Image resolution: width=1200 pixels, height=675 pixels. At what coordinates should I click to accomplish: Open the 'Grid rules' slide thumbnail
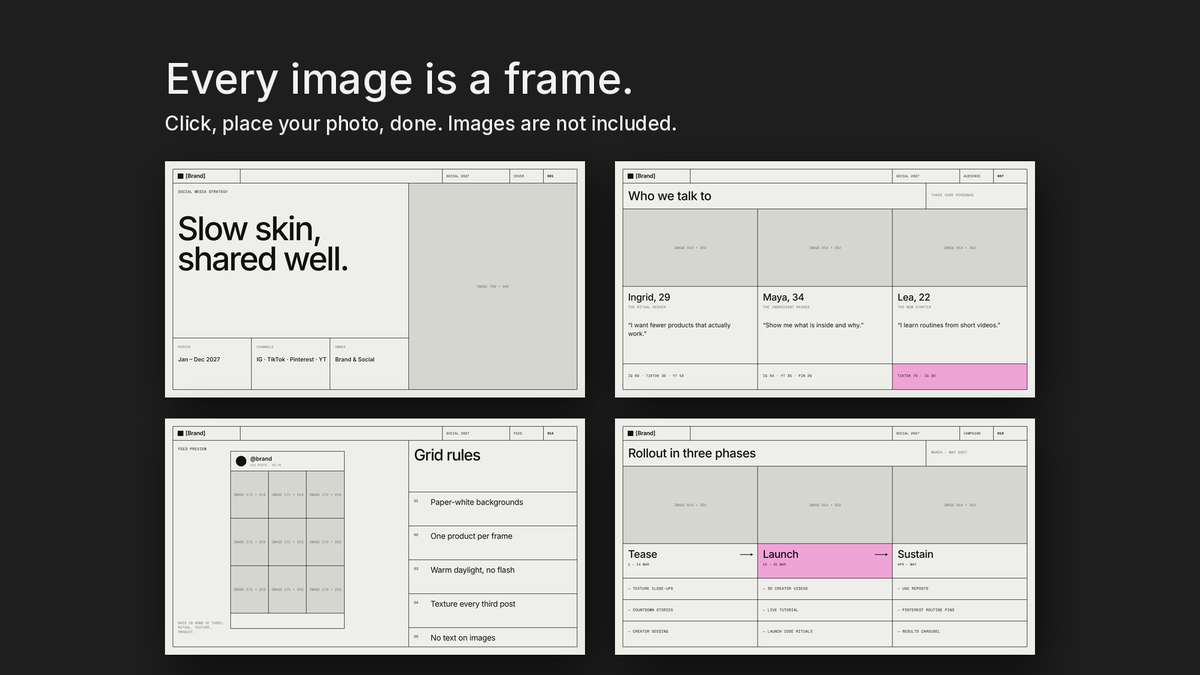375,536
